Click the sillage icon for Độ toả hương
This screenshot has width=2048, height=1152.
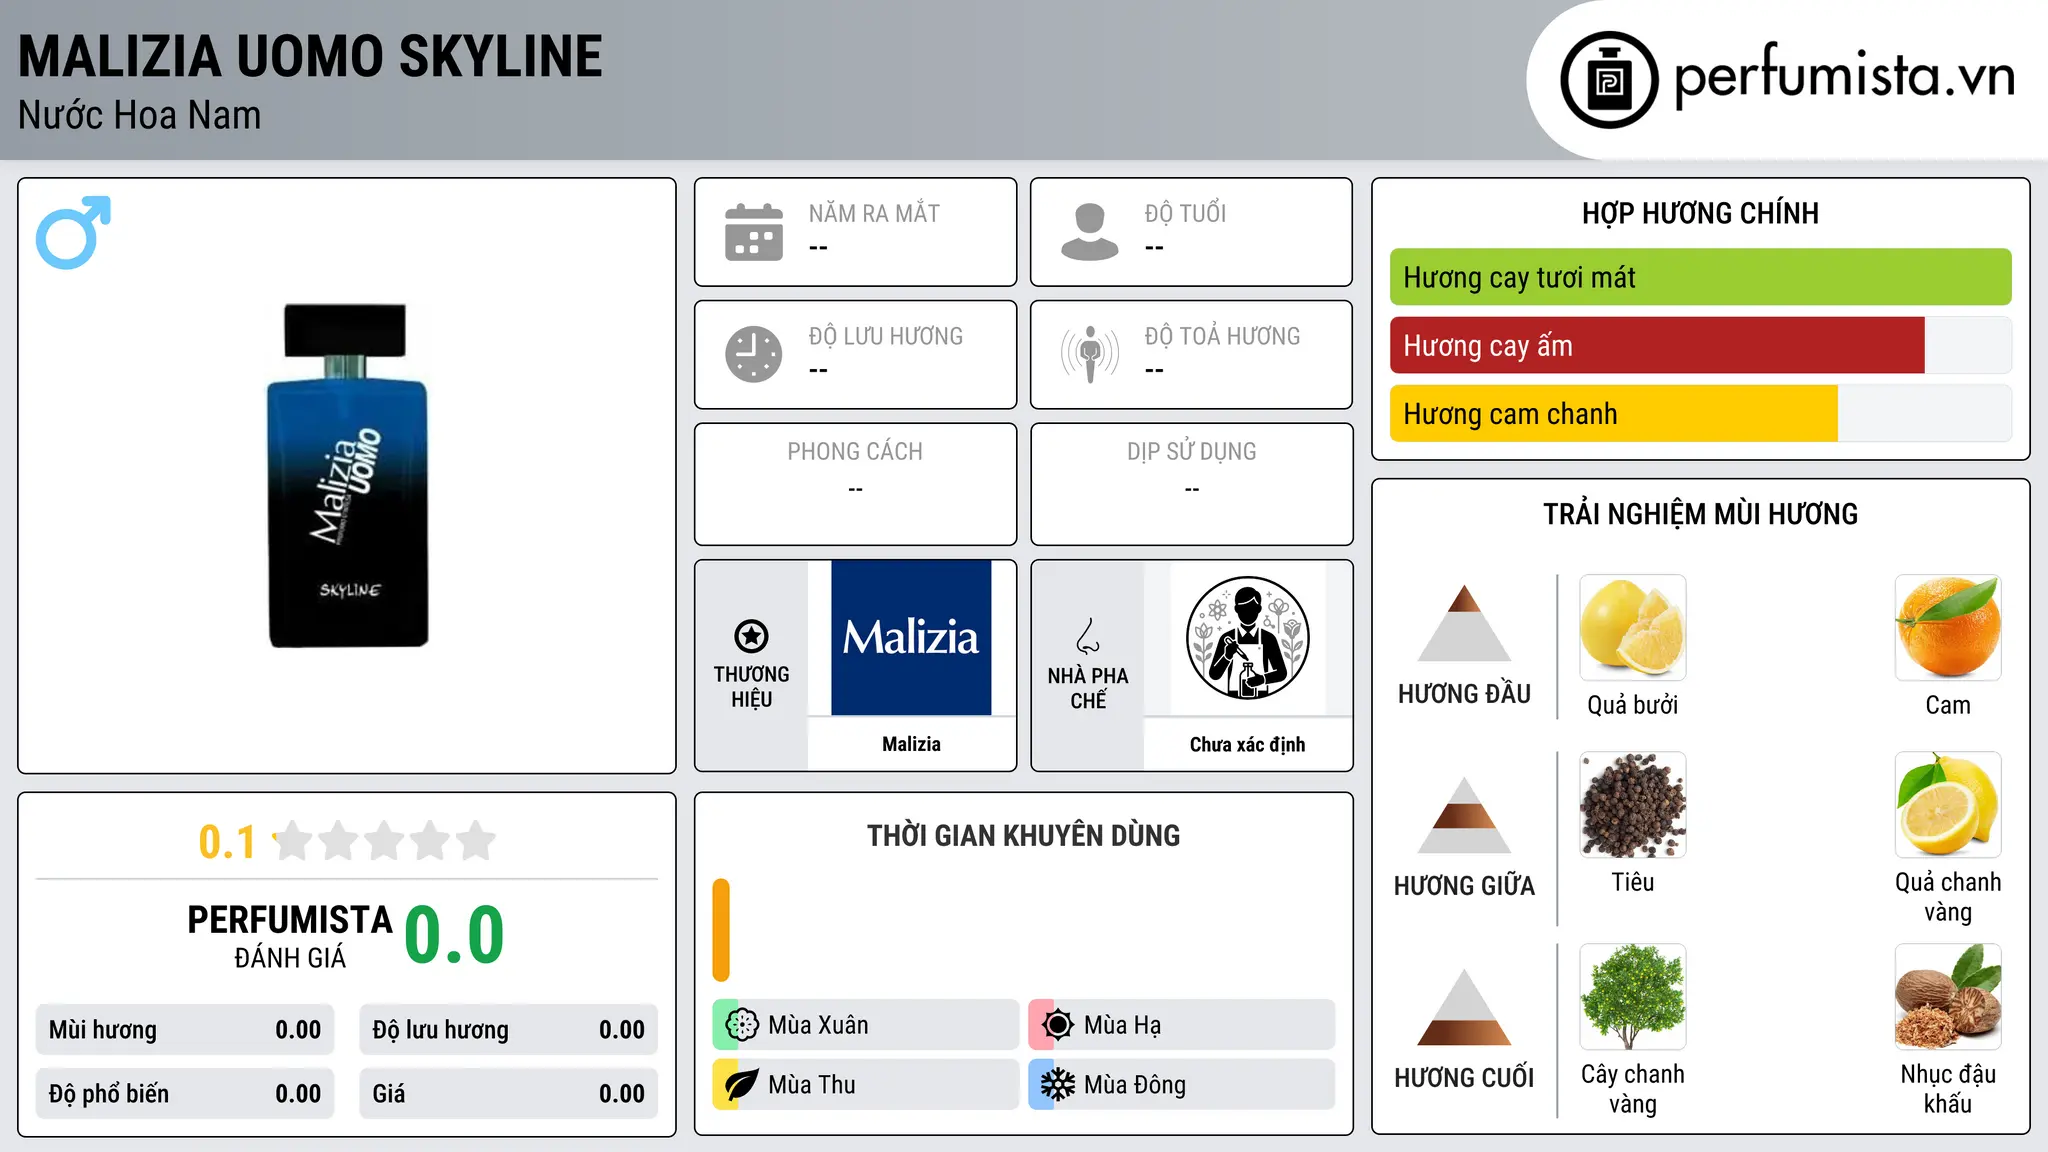coord(1090,354)
